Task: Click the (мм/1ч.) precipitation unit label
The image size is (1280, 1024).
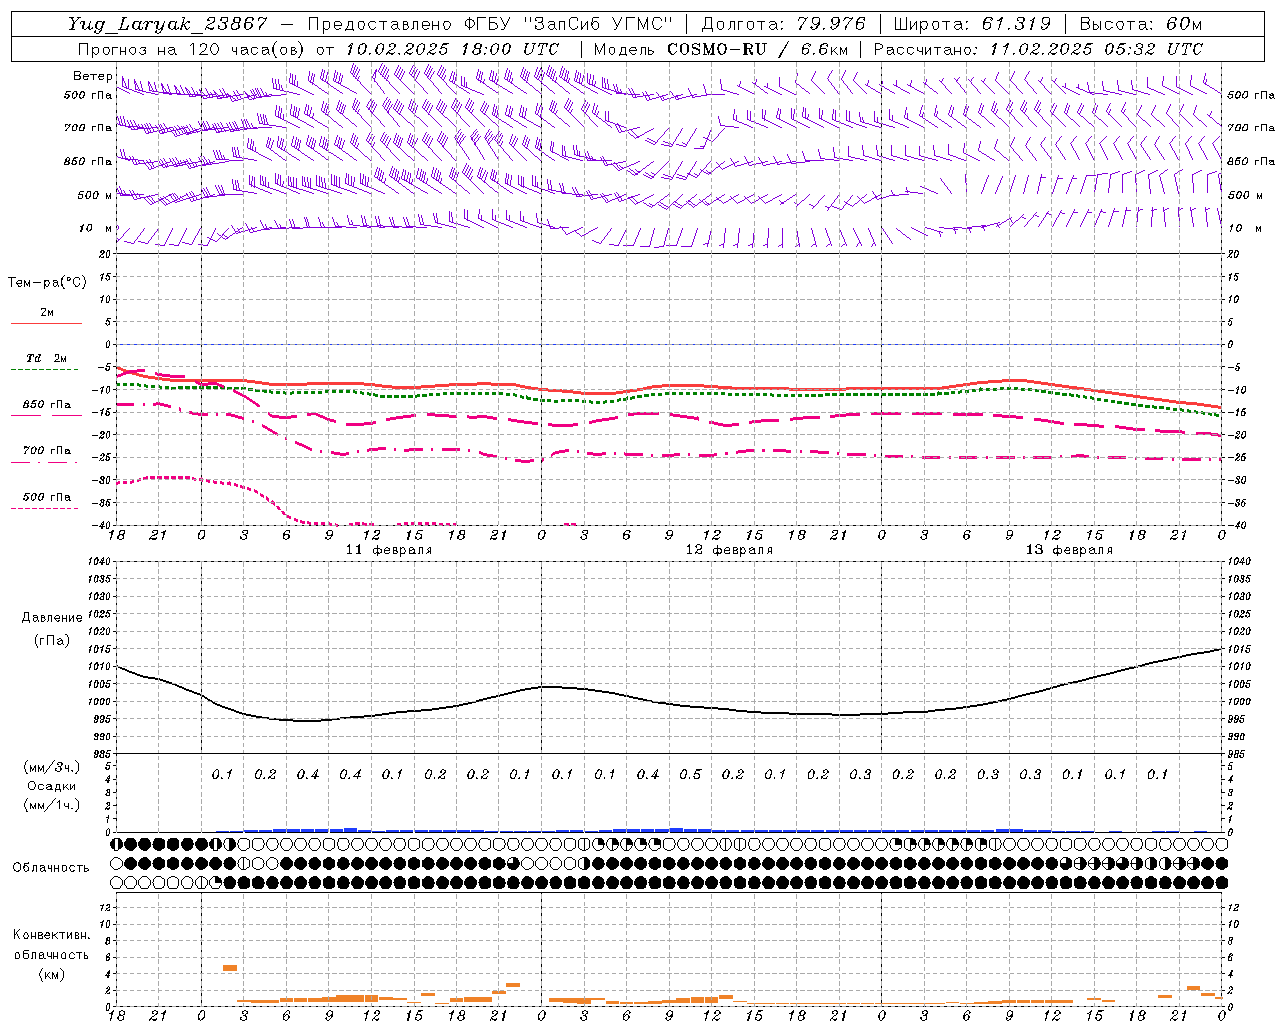Action: (x=52, y=805)
